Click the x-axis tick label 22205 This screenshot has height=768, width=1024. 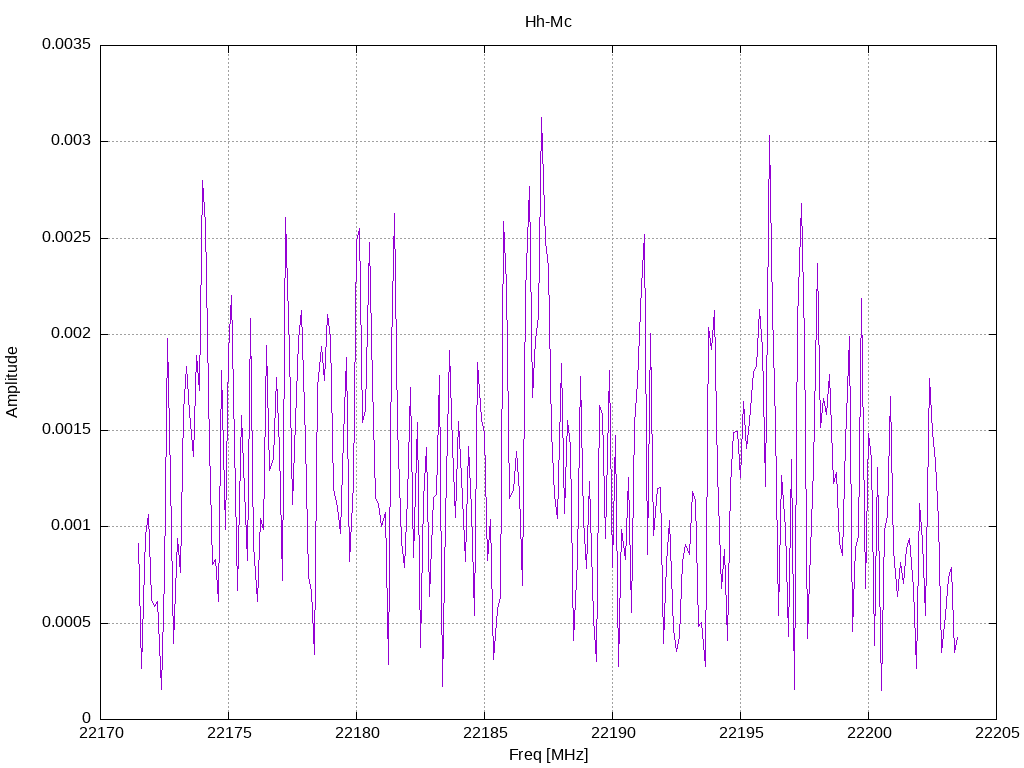click(997, 733)
